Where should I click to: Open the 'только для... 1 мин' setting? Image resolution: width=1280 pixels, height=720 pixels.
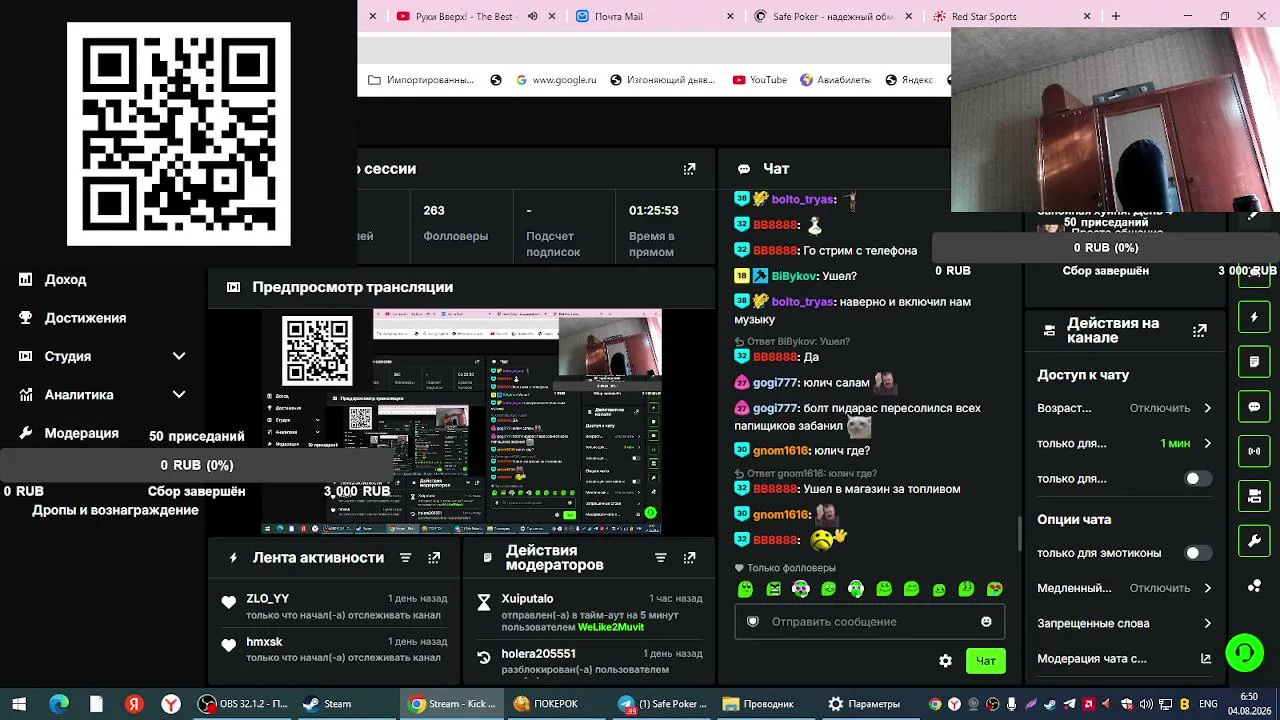click(x=1124, y=443)
